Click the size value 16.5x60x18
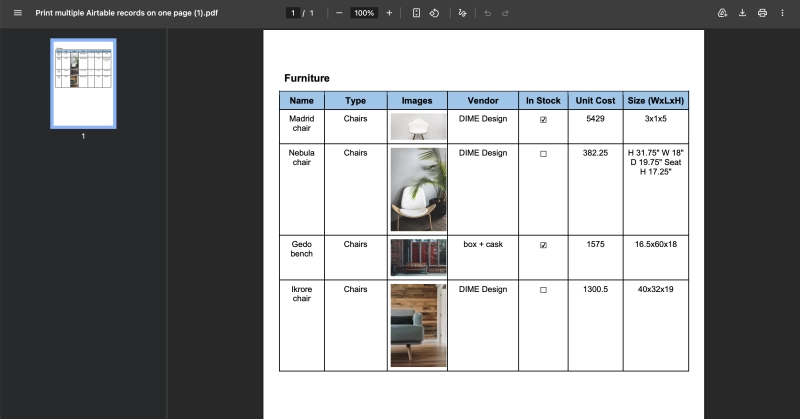Image resolution: width=800 pixels, height=419 pixels. coord(656,244)
